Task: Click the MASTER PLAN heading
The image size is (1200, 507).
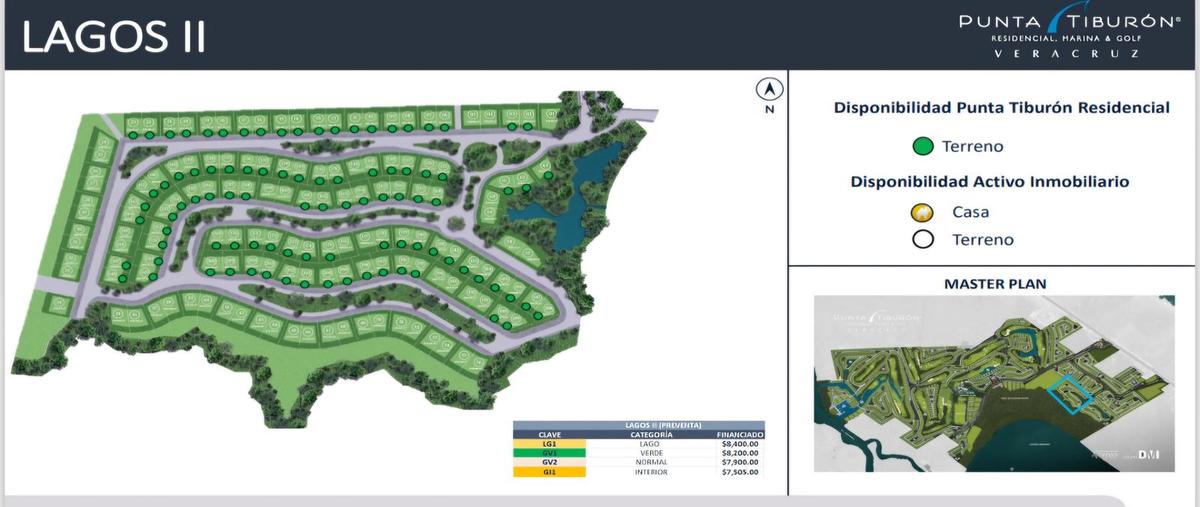Action: point(995,284)
